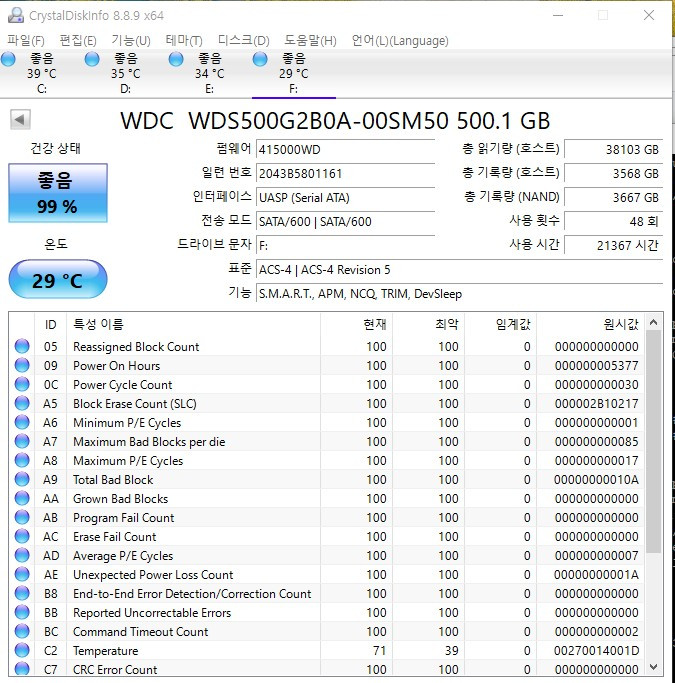Click status icon for End-to-End Error Detection row
This screenshot has height=683, width=675.
(22, 593)
